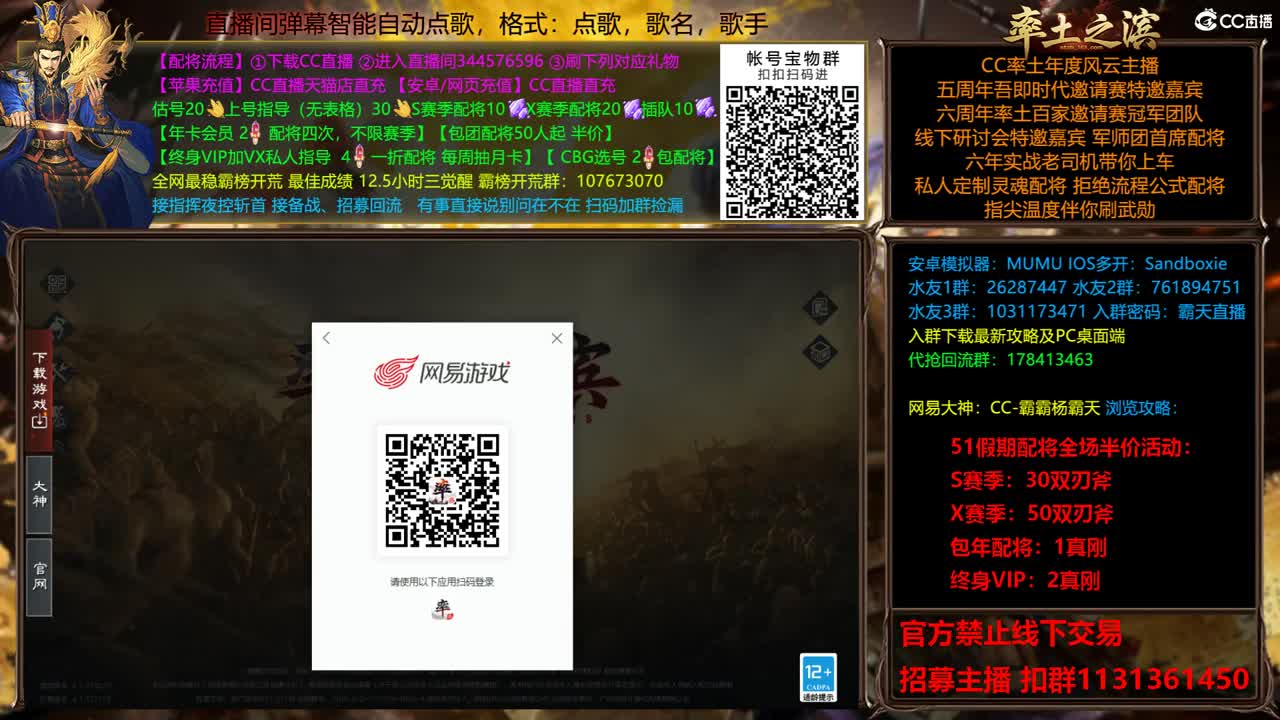Image resolution: width=1280 pixels, height=720 pixels.
Task: Click the cube diamond icon at game's right
Action: pyautogui.click(x=820, y=351)
